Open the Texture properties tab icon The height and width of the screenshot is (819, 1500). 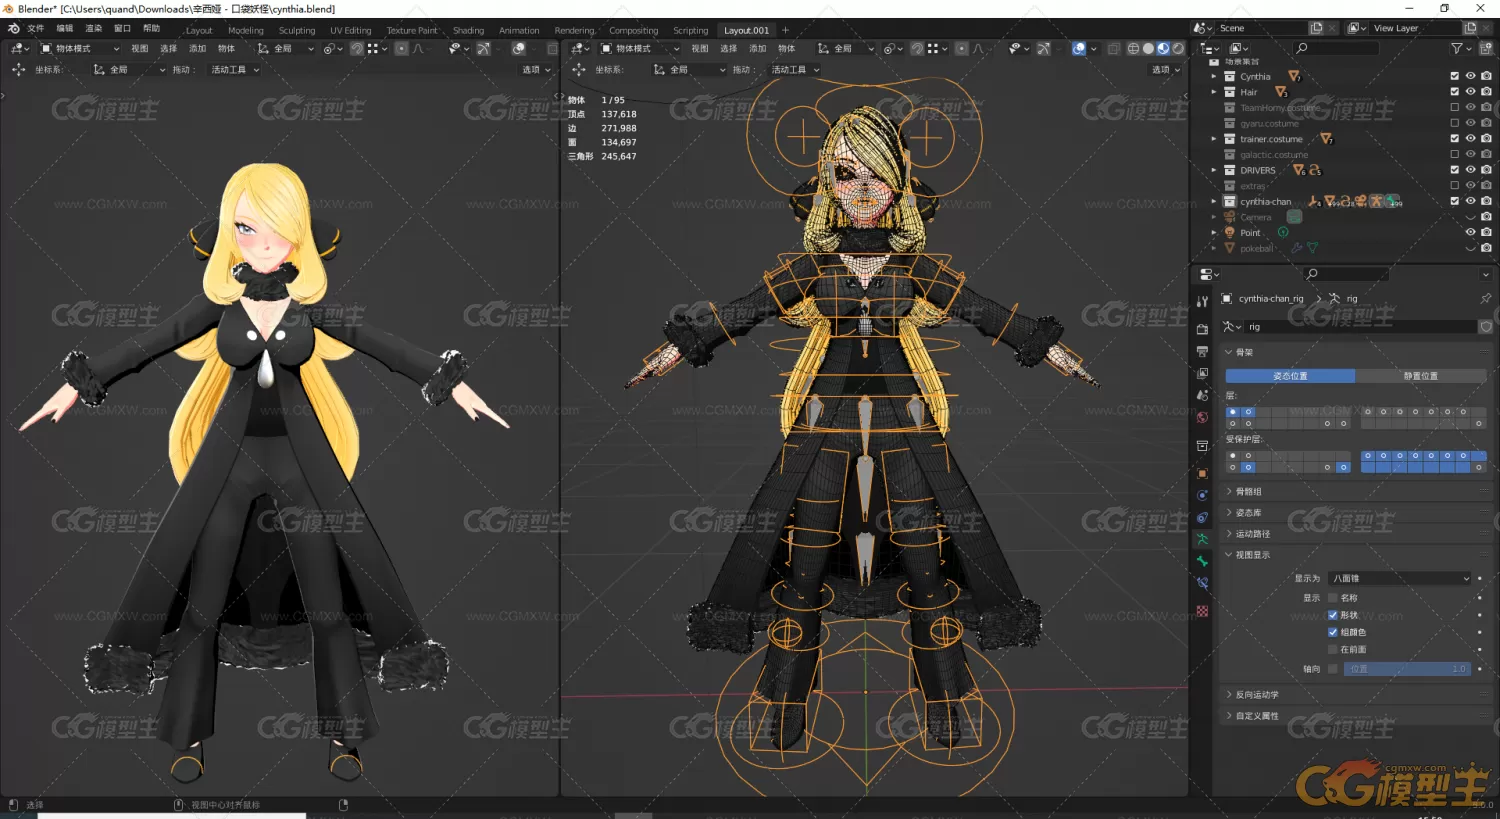point(1202,610)
